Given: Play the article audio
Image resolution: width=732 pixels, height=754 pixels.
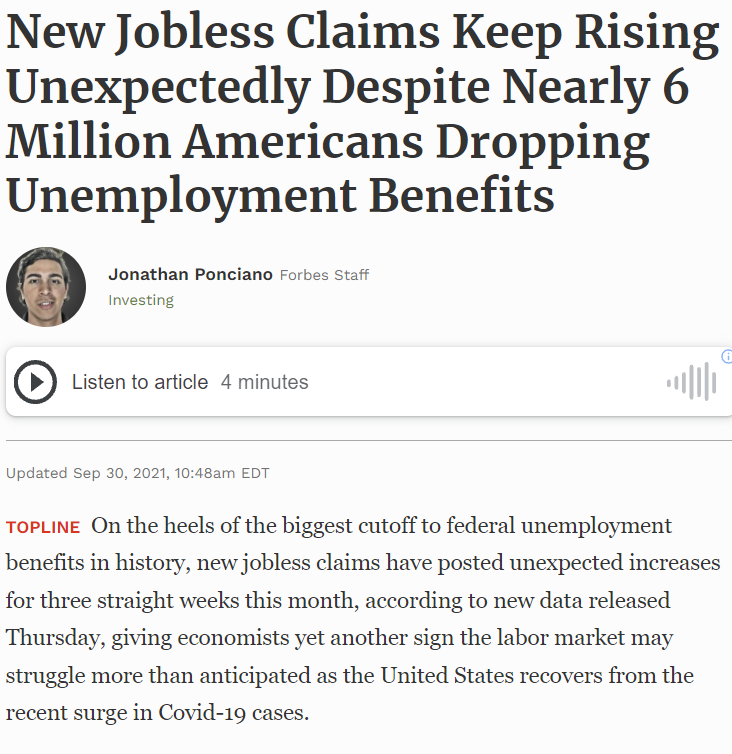Looking at the screenshot, I should pos(35,382).
